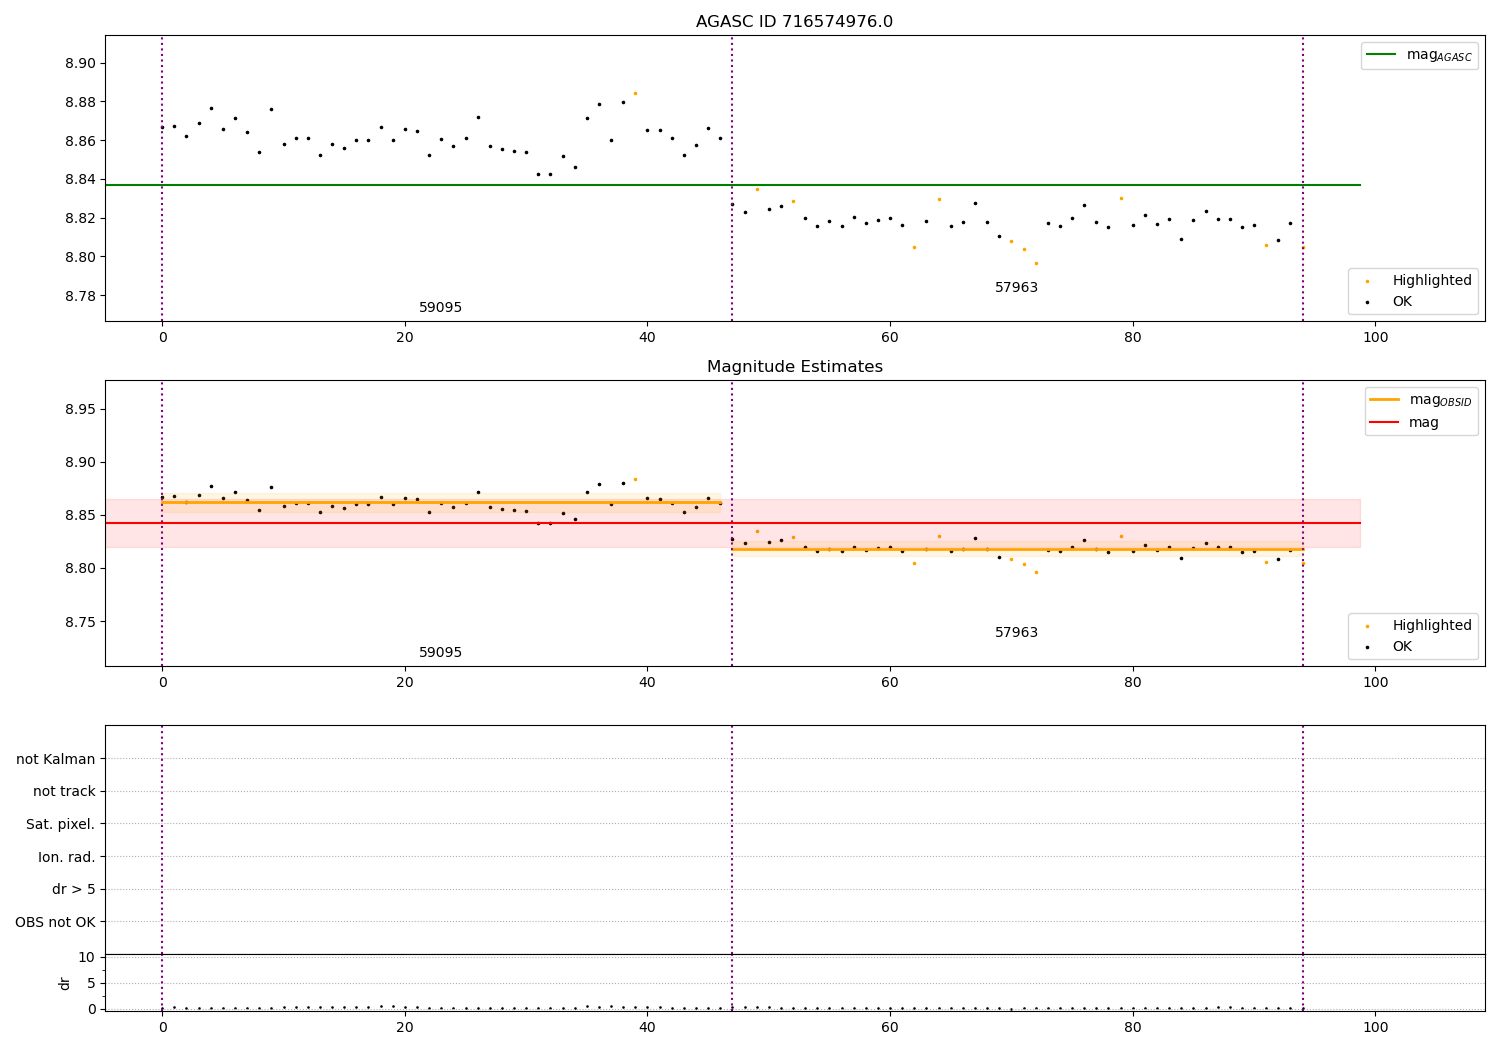Click the orange mag OBSID line for obsid 59095
Screen dimensions: 1500x1050
[441, 502]
